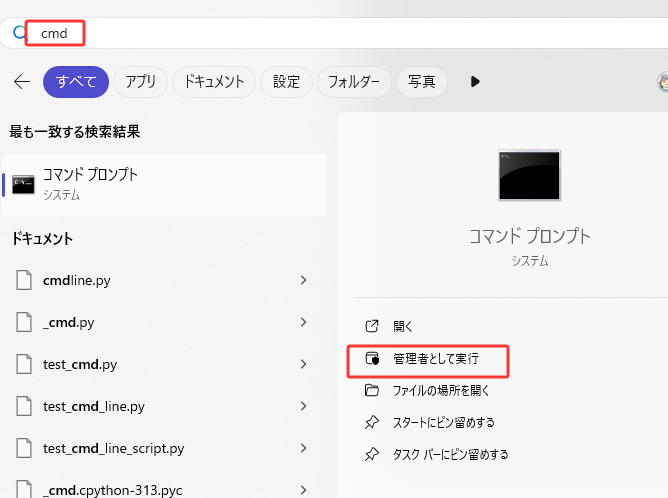Viewport: 668px width, 498px height.
Task: Show more filters with the play arrow
Action: (x=475, y=81)
